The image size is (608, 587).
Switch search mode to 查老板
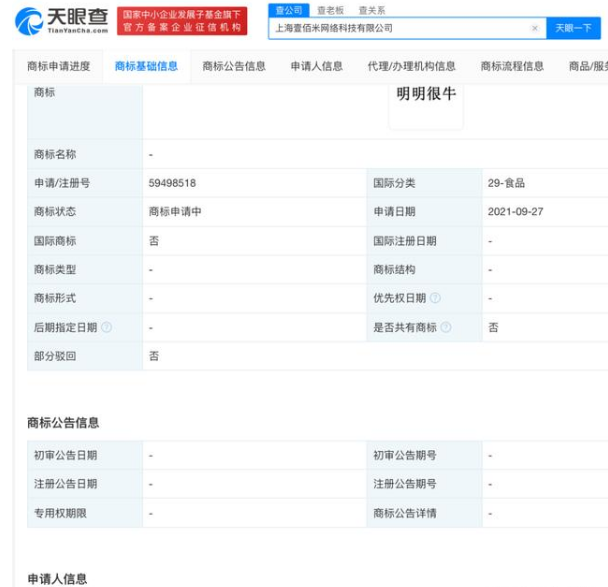[329, 10]
